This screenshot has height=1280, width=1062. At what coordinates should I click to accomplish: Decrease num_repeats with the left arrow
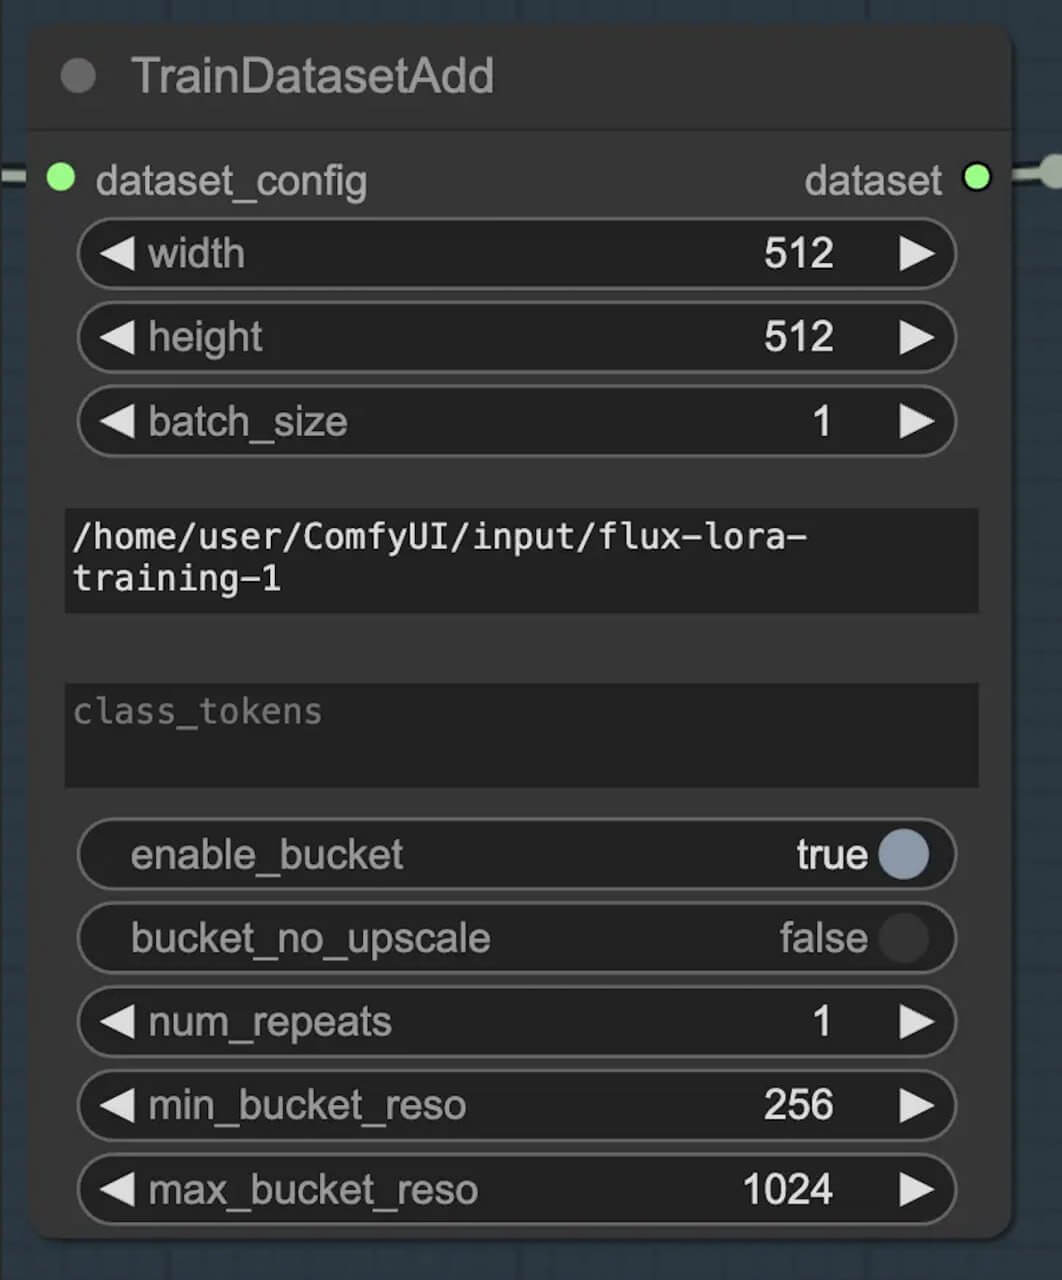coord(117,1022)
